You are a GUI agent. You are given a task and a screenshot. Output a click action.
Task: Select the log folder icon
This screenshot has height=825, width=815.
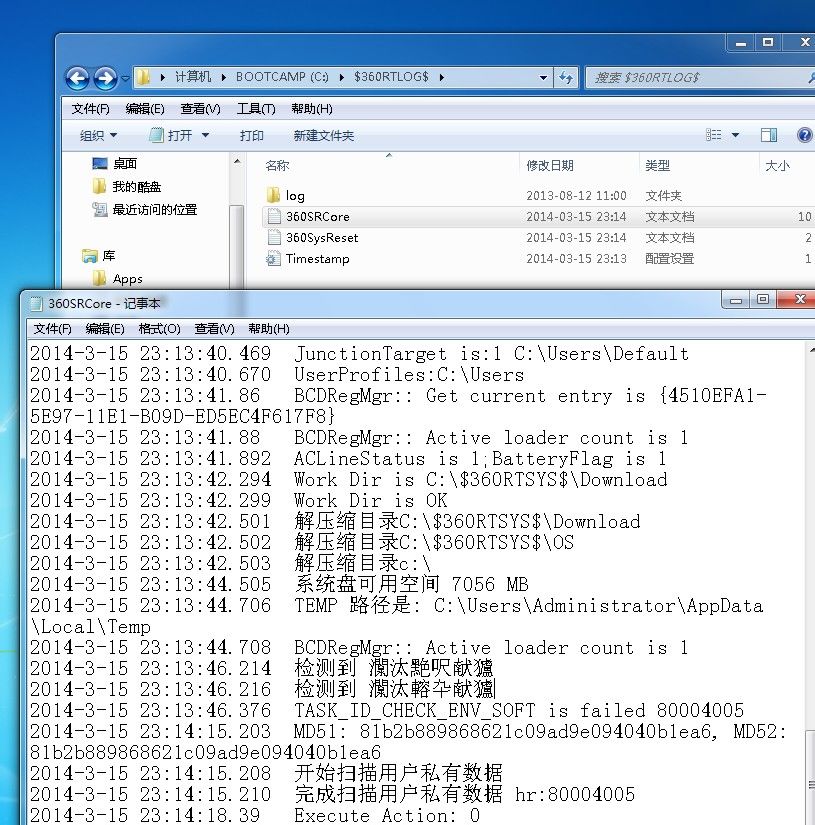coord(273,195)
